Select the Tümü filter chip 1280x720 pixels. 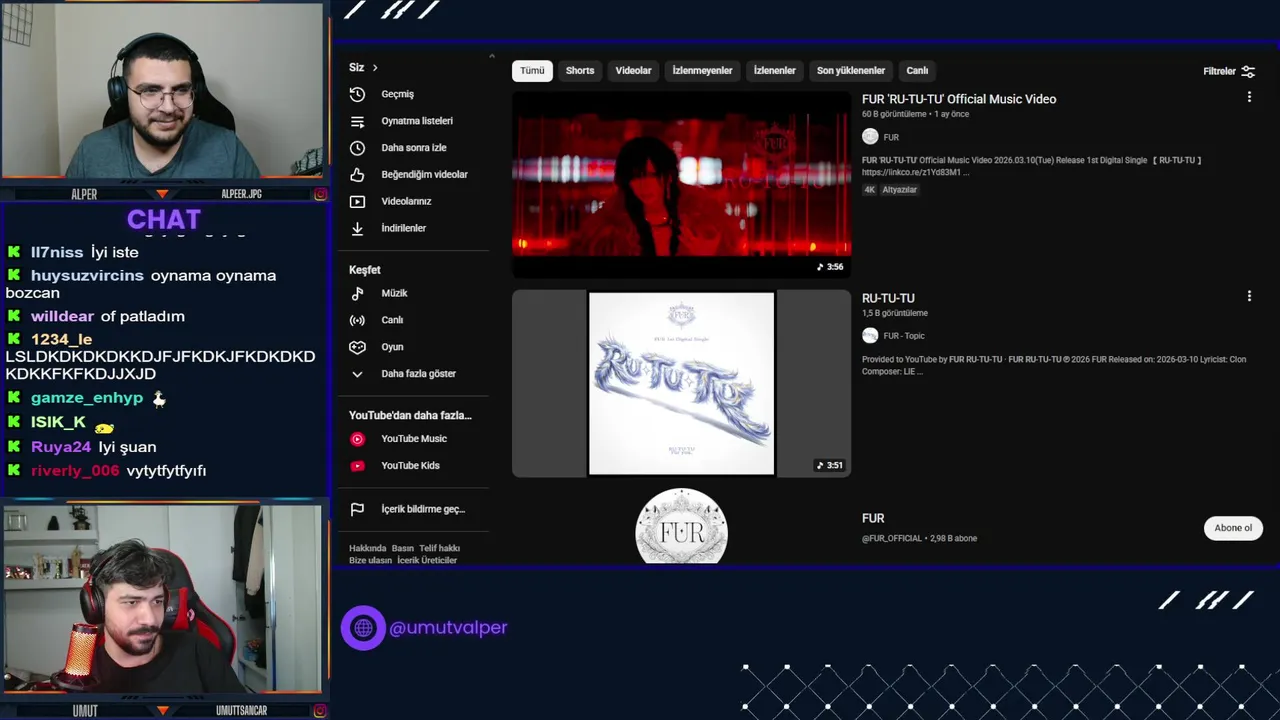tap(532, 71)
